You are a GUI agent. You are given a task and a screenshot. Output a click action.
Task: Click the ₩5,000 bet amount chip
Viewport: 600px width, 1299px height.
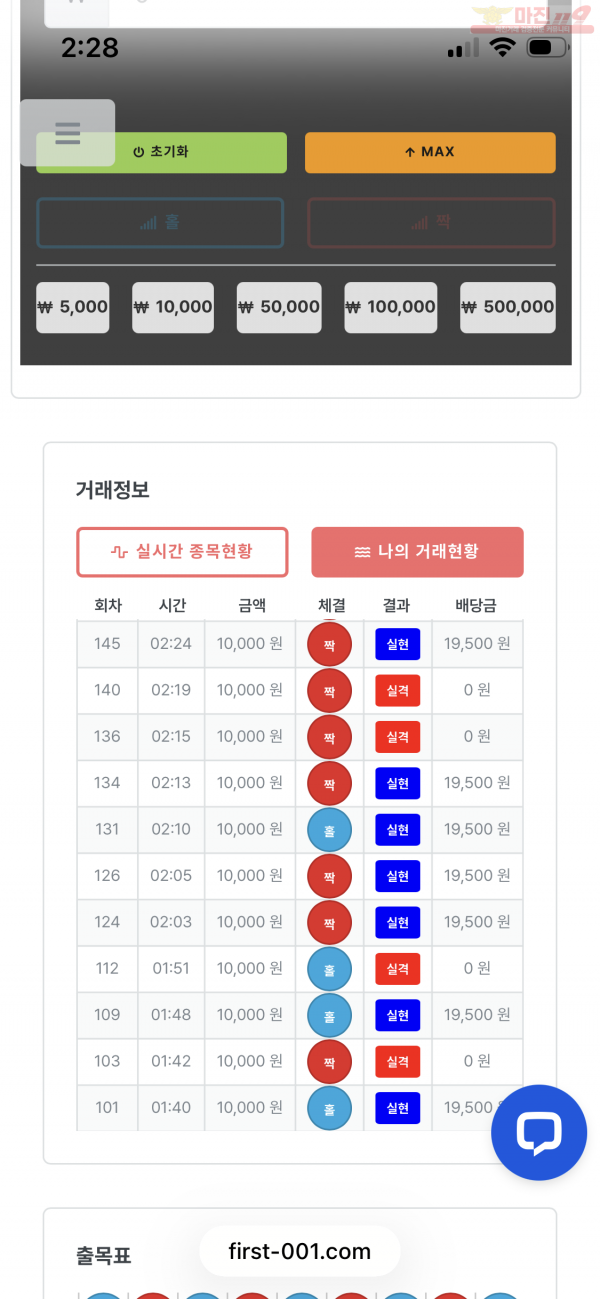point(72,307)
